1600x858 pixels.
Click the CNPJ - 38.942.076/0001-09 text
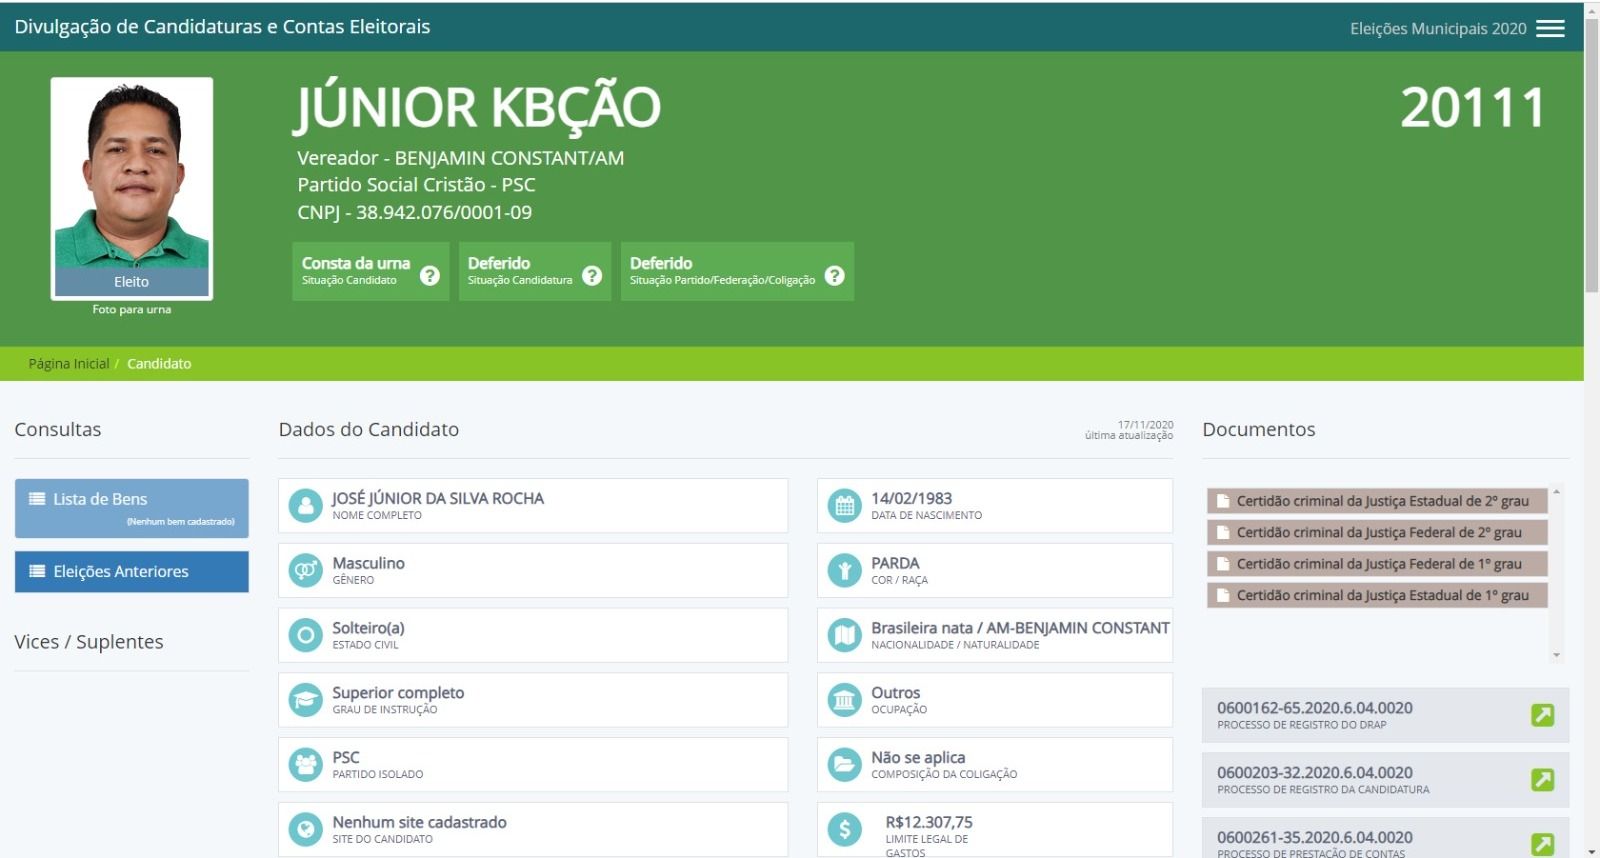(414, 212)
